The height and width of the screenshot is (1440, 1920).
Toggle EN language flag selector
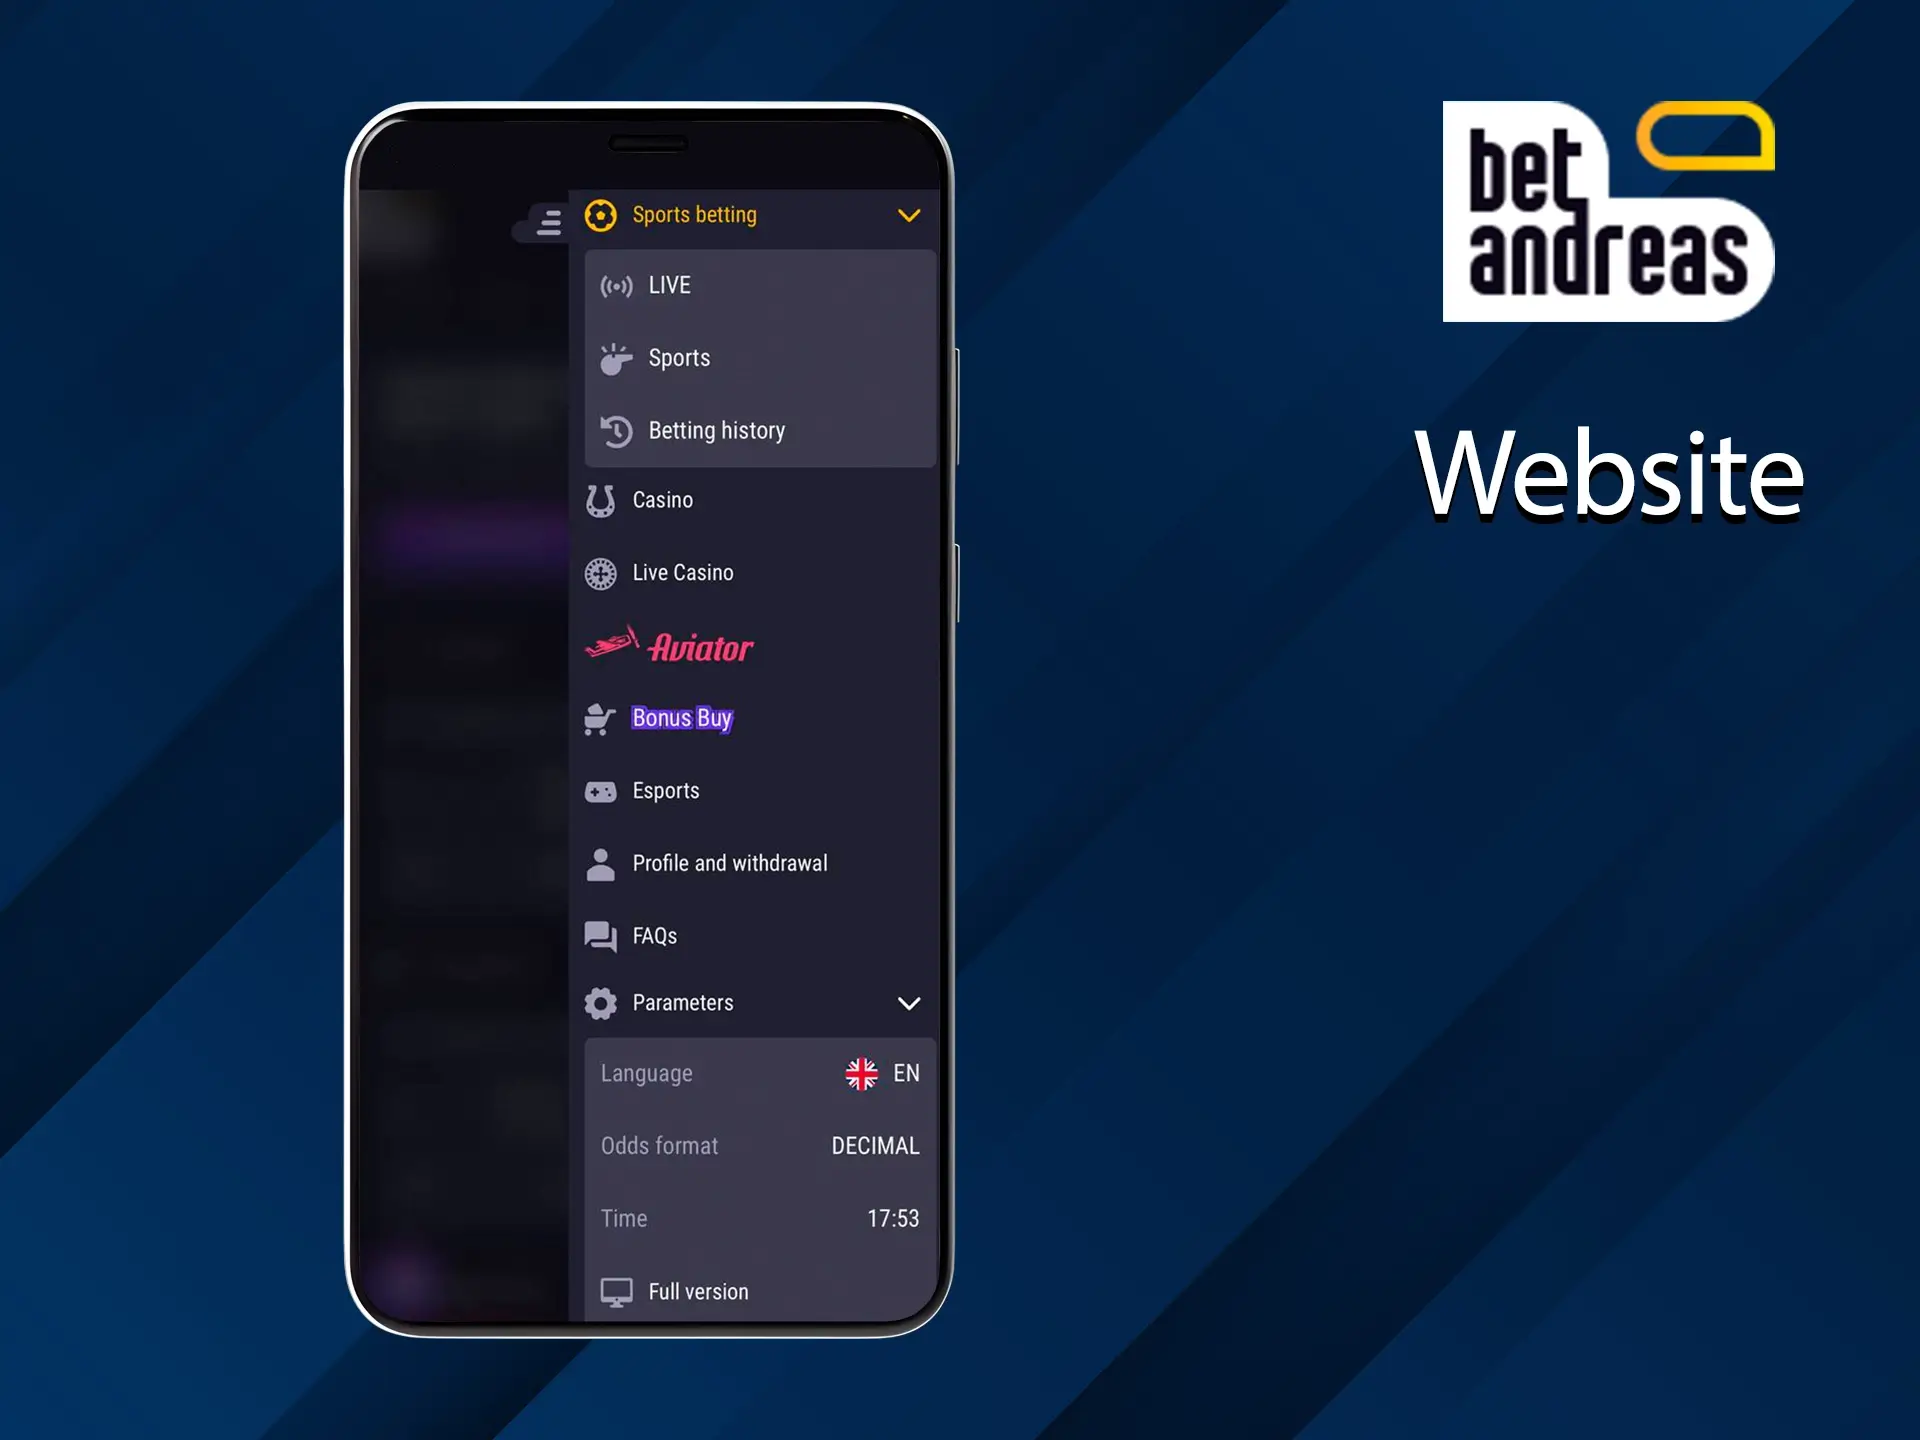point(862,1074)
